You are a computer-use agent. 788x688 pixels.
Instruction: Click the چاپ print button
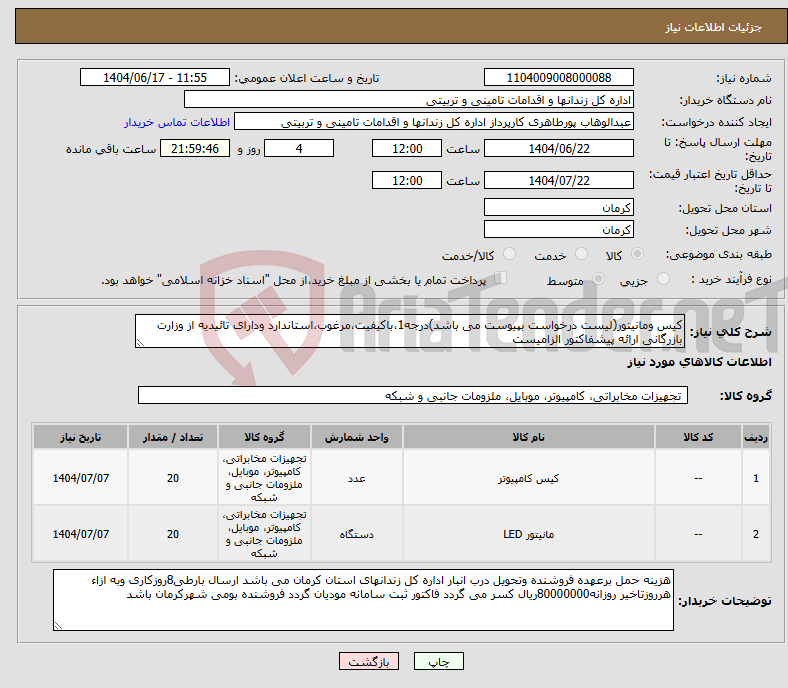coord(438,661)
